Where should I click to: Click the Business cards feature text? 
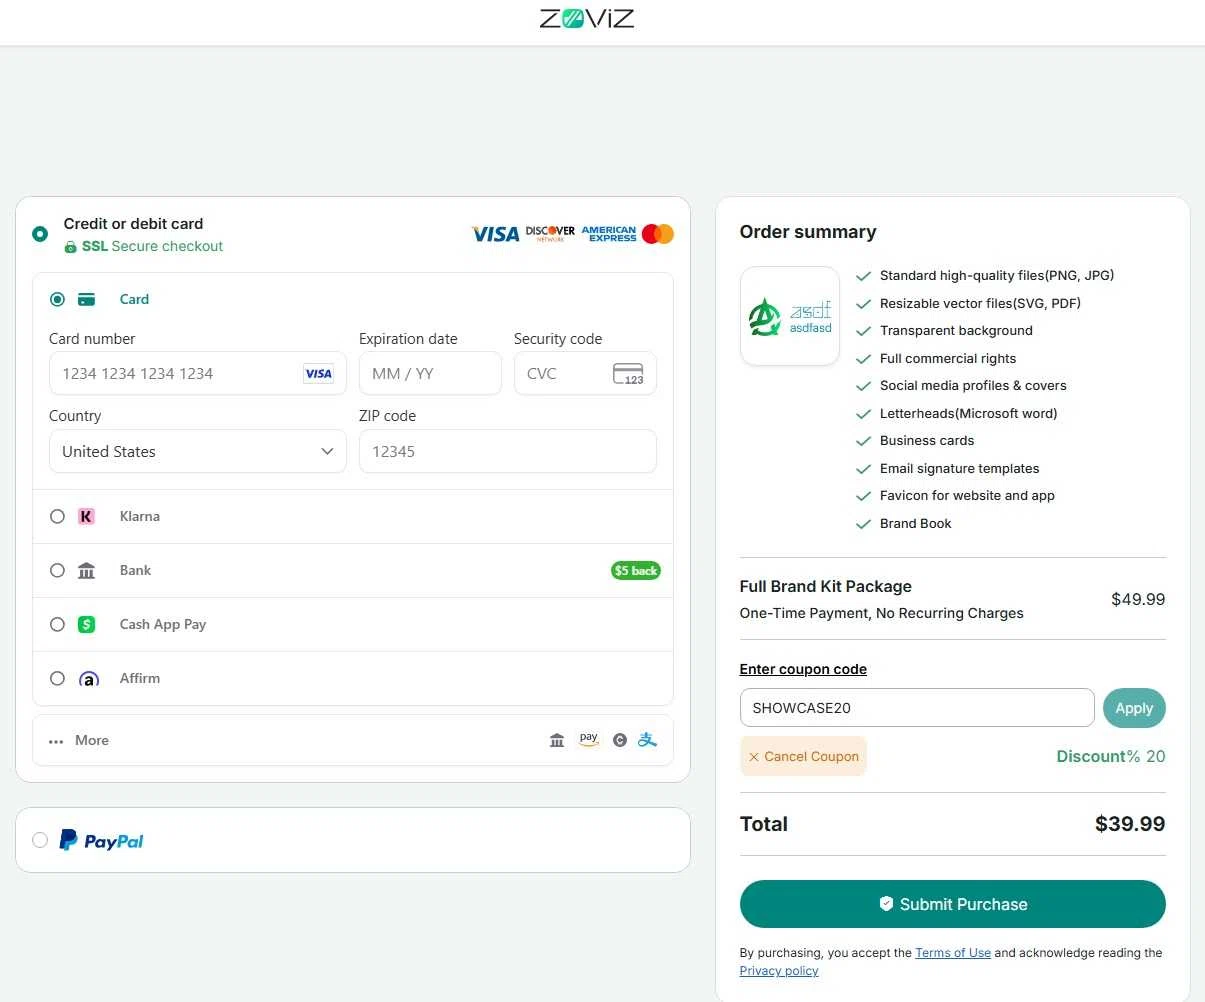coord(927,441)
